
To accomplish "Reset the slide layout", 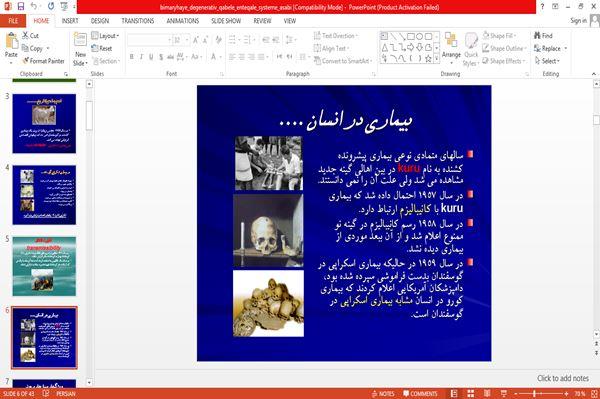I will [x=102, y=48].
